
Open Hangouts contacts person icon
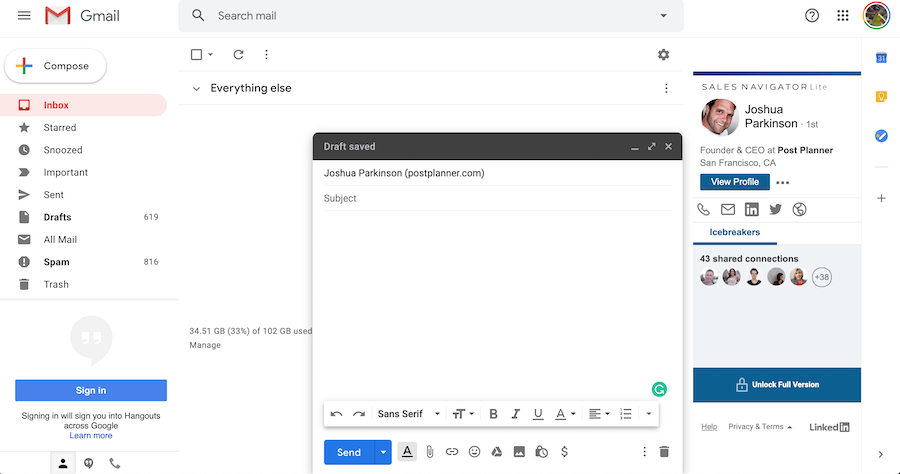click(x=63, y=463)
